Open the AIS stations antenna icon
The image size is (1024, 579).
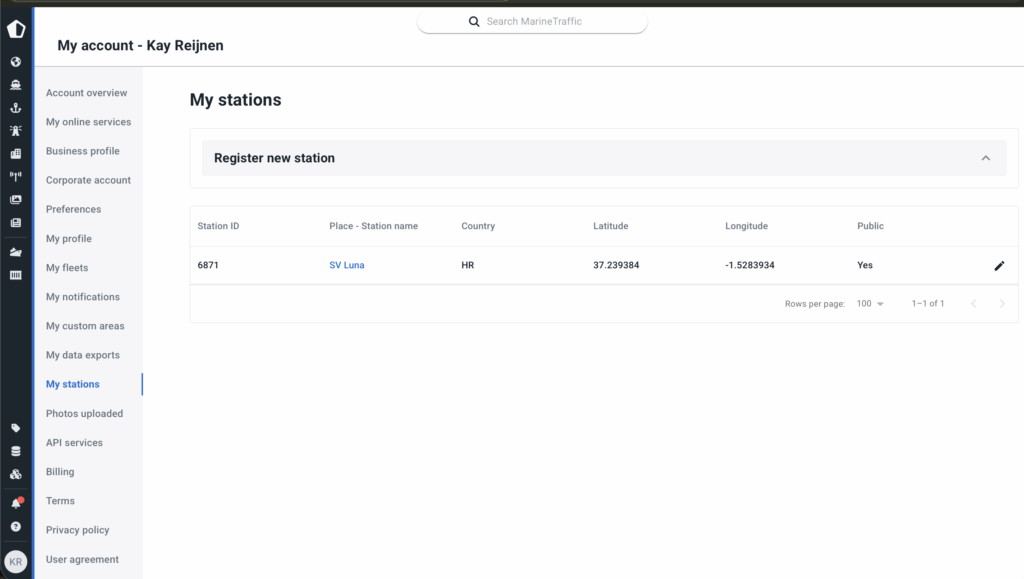15,176
